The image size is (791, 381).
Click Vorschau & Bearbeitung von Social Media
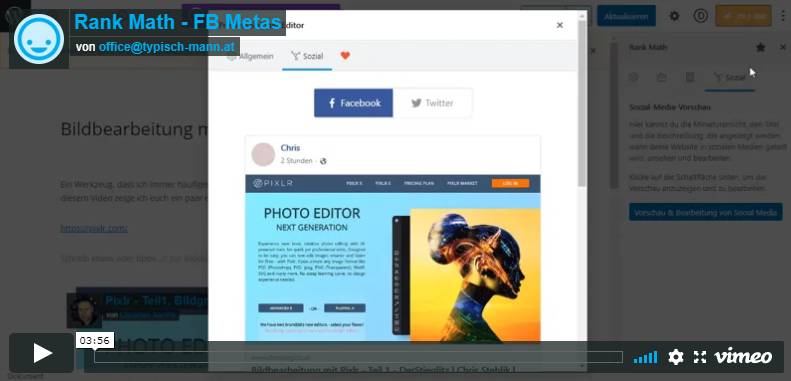(x=706, y=212)
